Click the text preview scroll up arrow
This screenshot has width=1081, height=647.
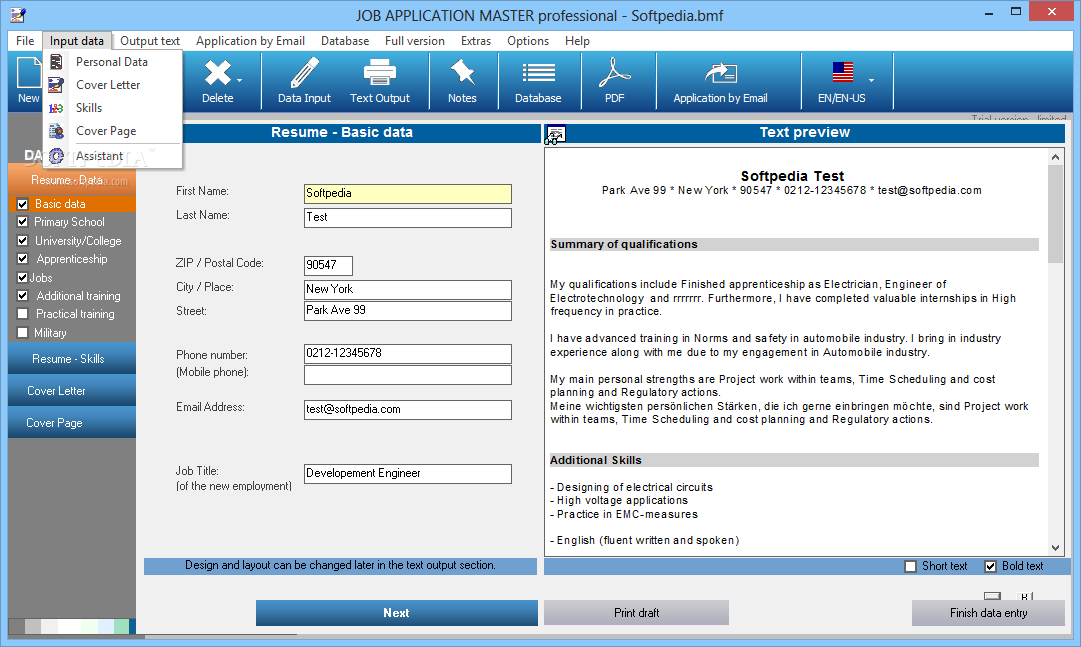pyautogui.click(x=1055, y=157)
